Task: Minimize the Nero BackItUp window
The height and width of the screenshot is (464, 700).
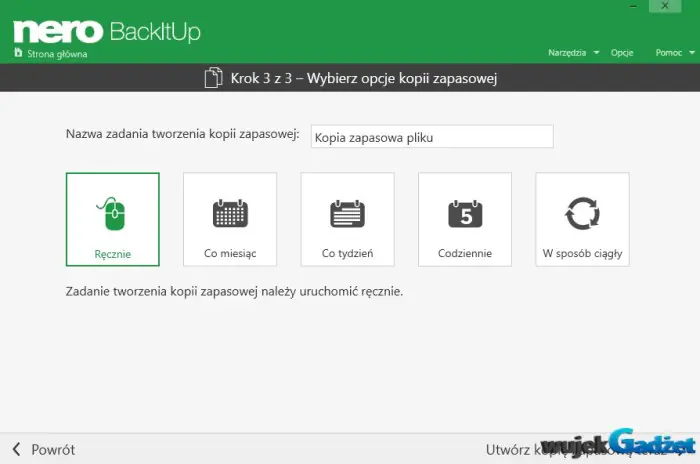Action: [x=633, y=6]
